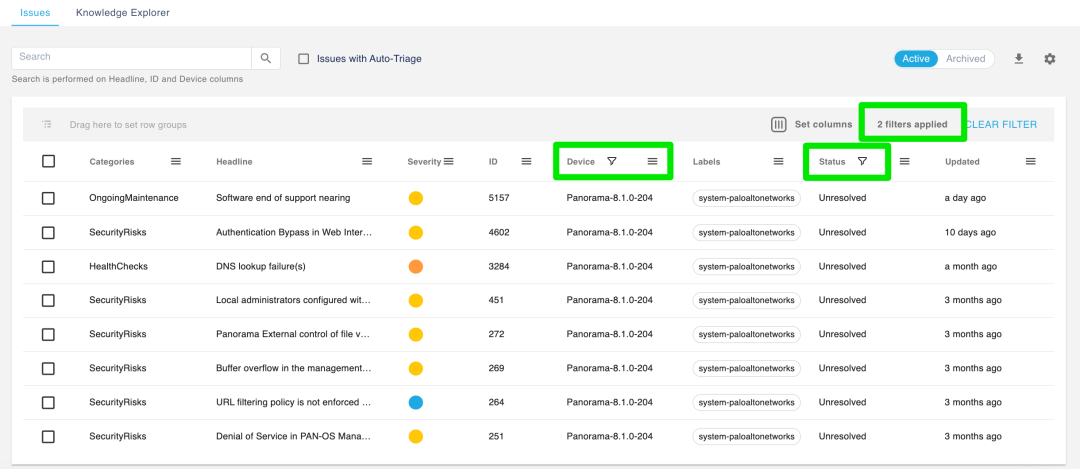Open the Labels column menu

(778, 161)
